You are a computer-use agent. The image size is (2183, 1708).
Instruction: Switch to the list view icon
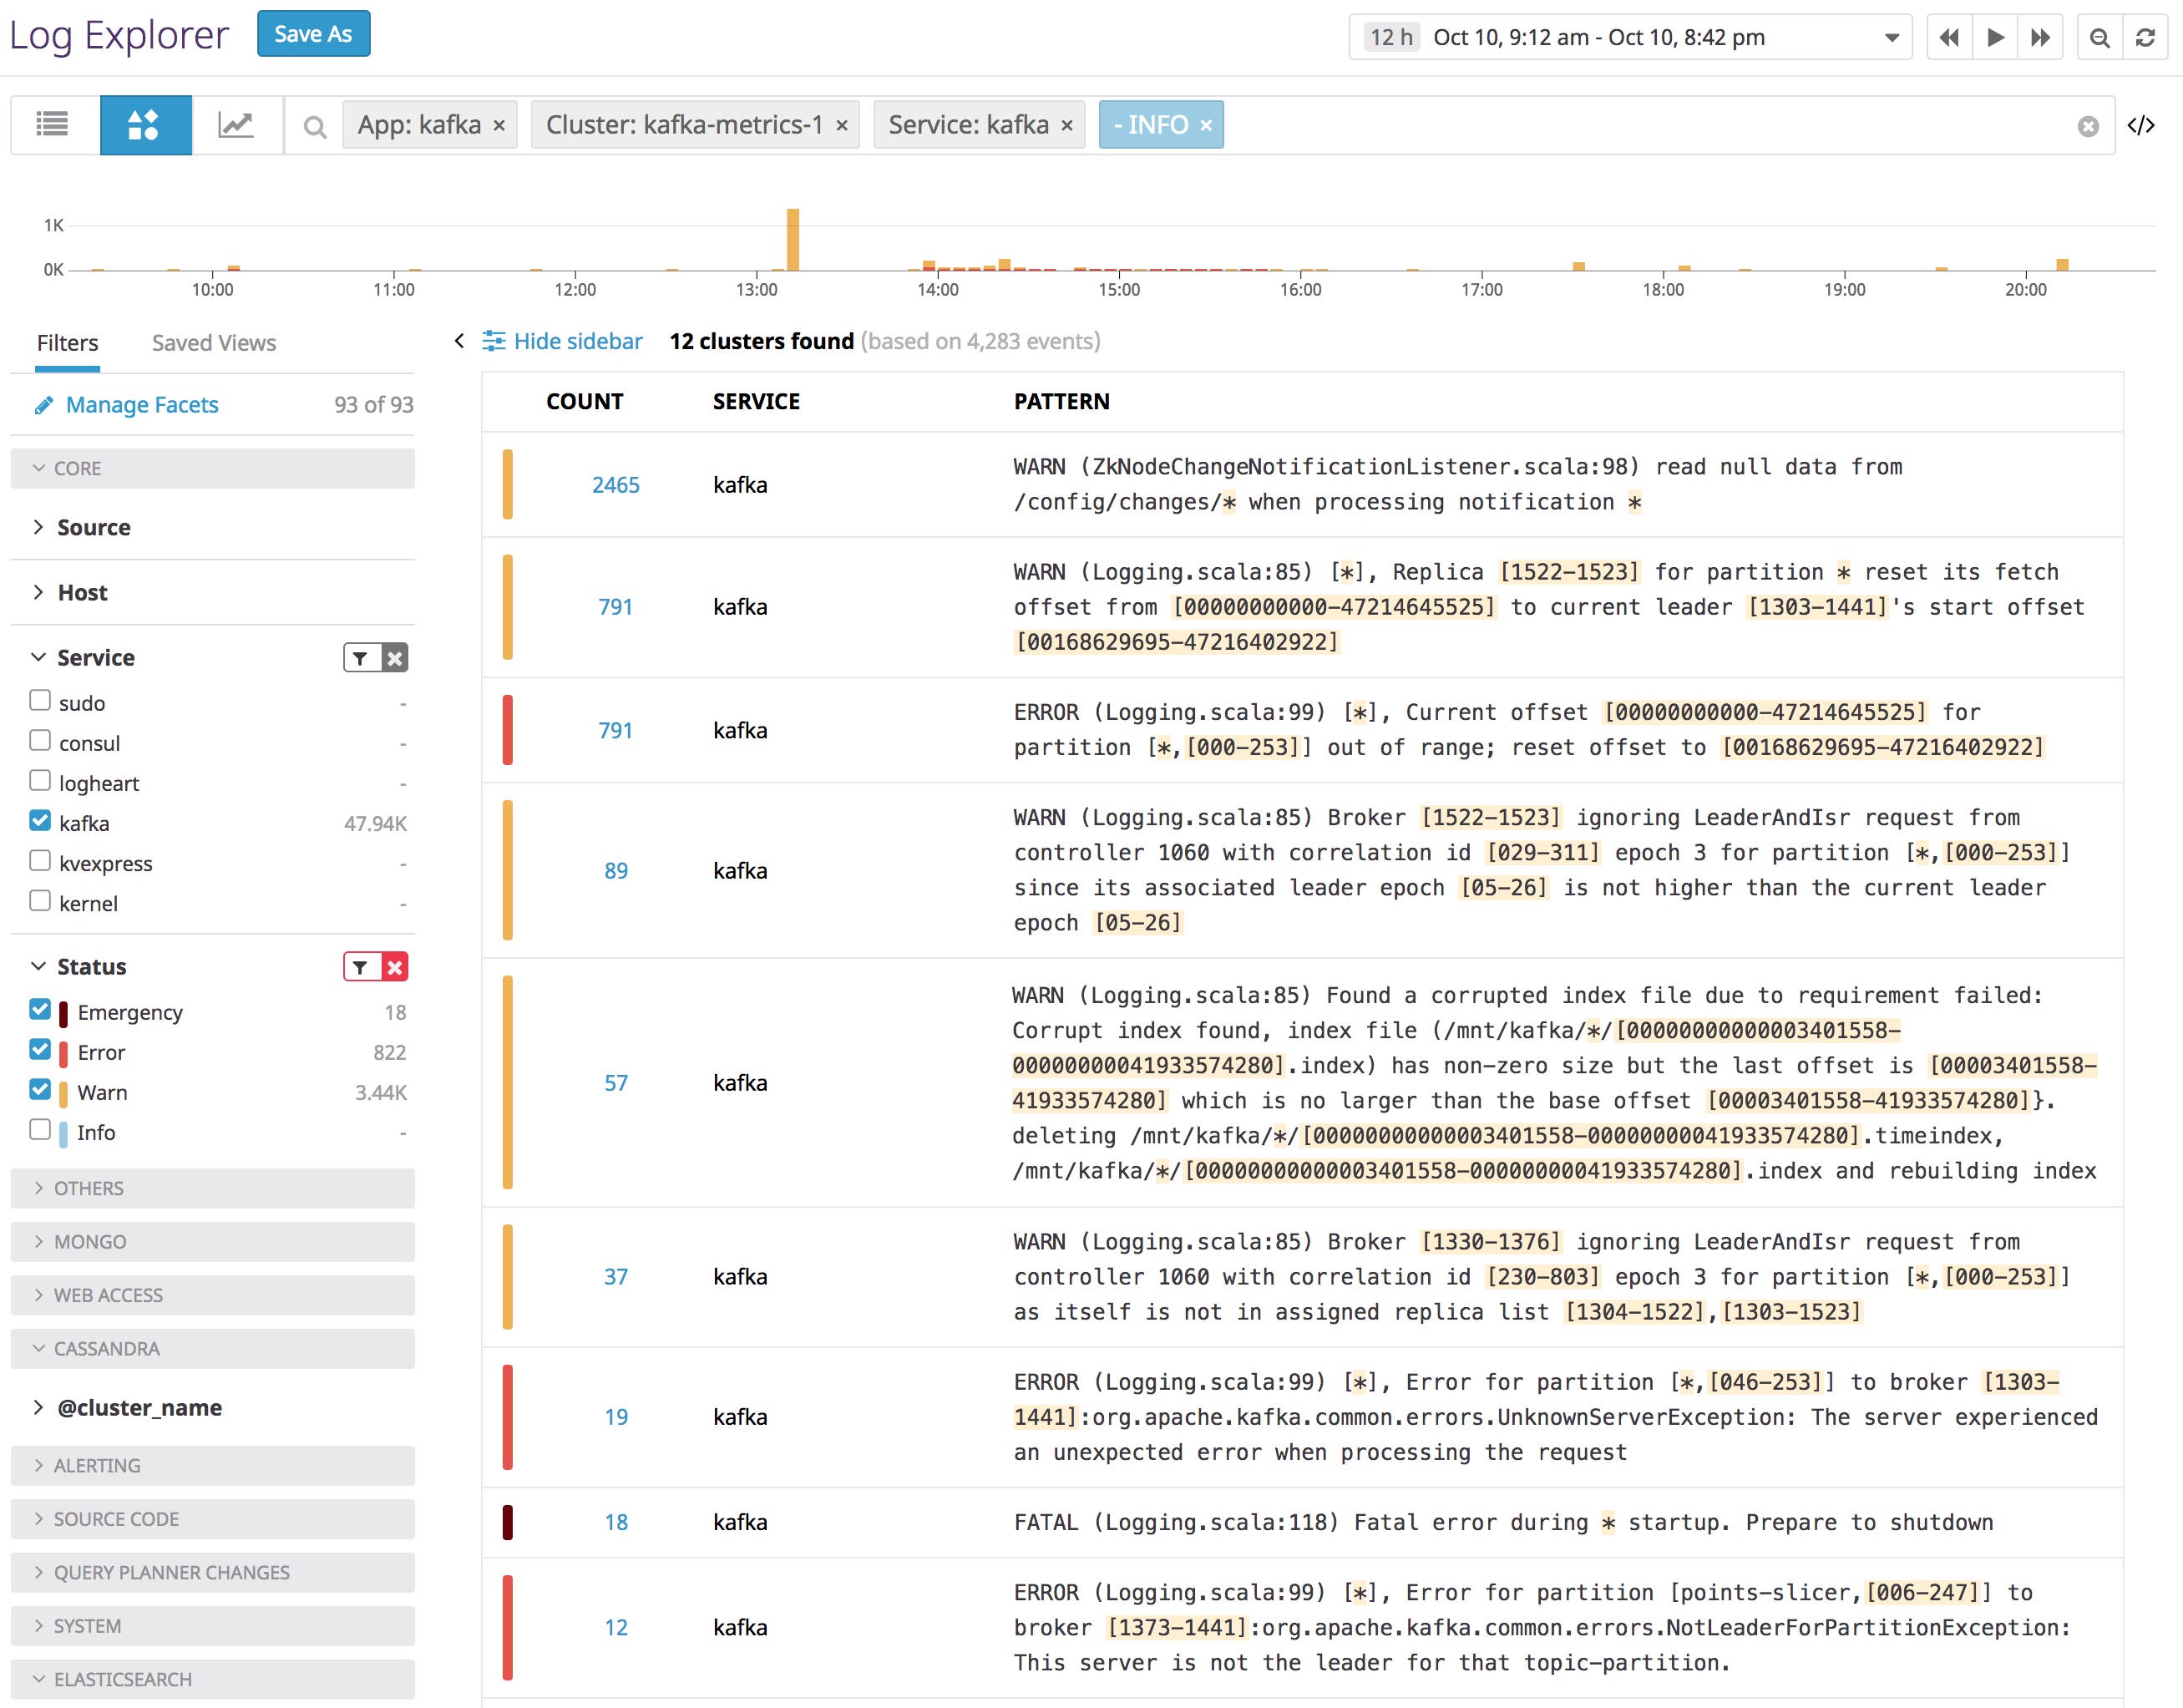point(52,125)
